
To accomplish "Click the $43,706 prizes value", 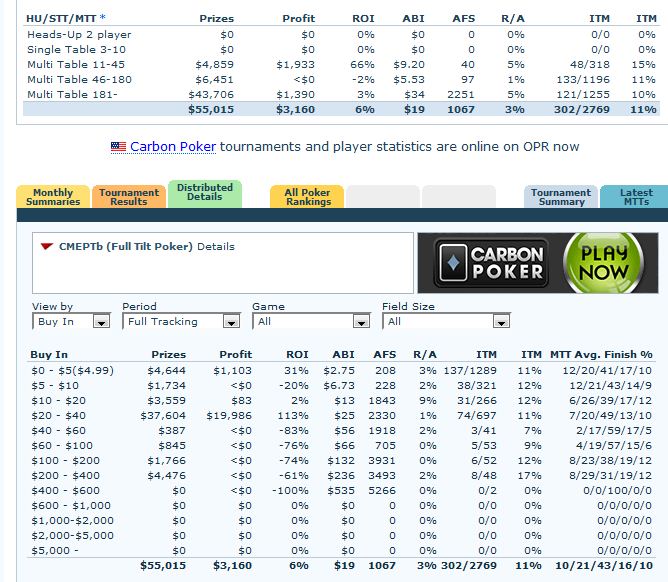I will tap(211, 94).
